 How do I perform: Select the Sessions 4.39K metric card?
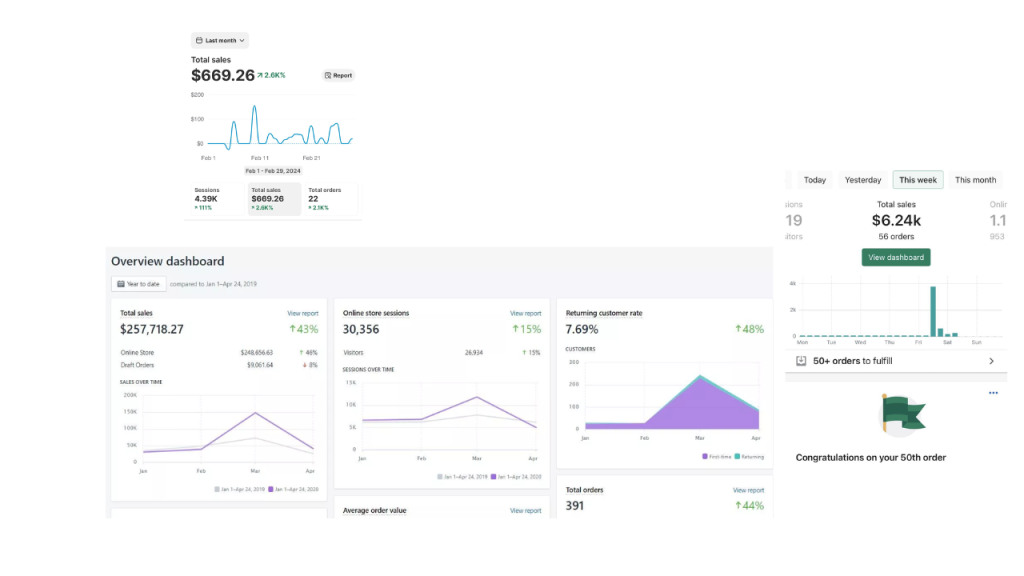217,199
